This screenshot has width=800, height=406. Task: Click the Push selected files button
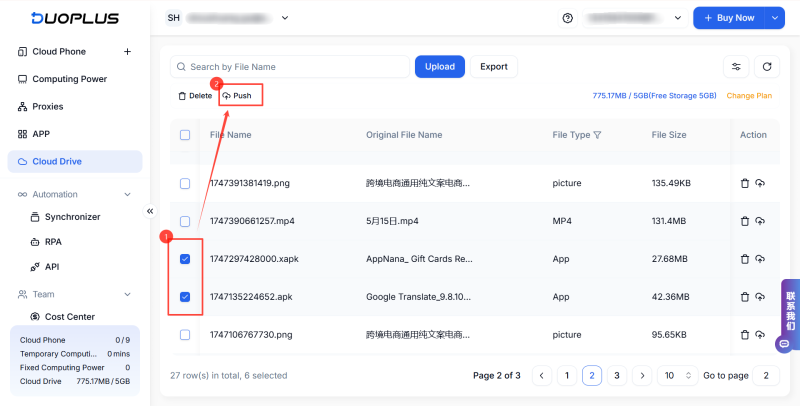point(237,96)
